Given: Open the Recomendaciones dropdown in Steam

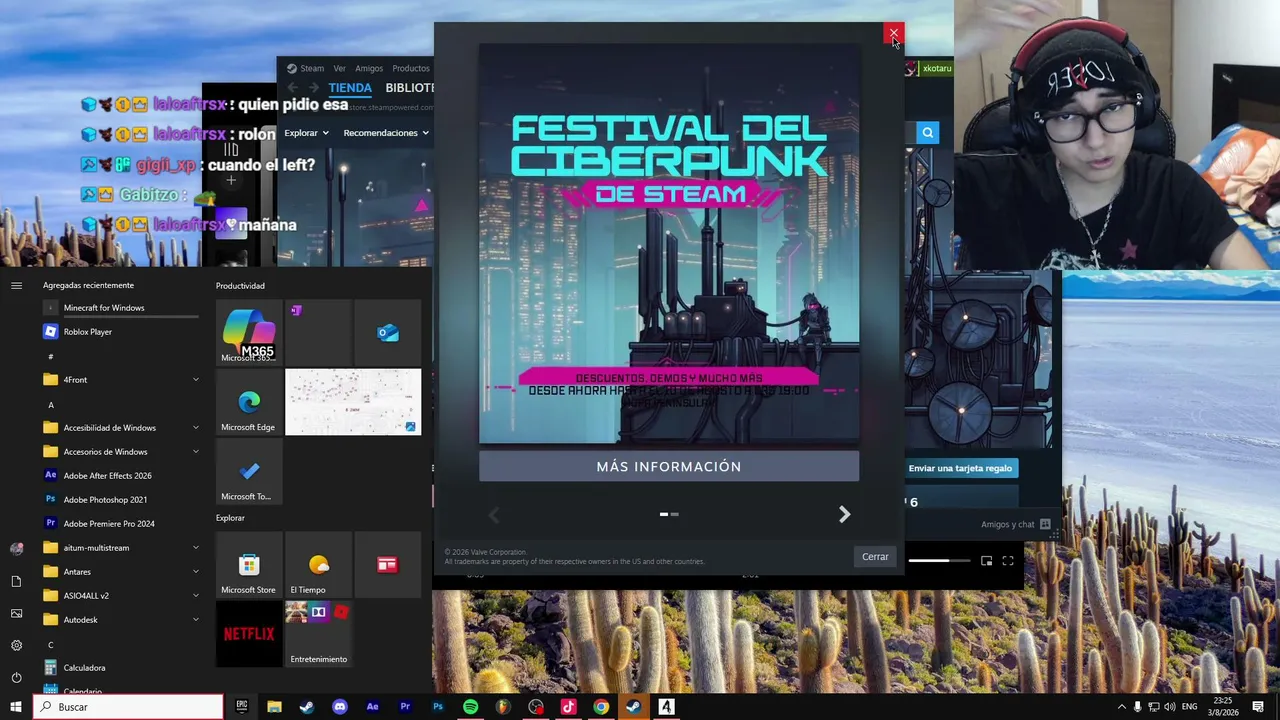Looking at the screenshot, I should [x=386, y=133].
